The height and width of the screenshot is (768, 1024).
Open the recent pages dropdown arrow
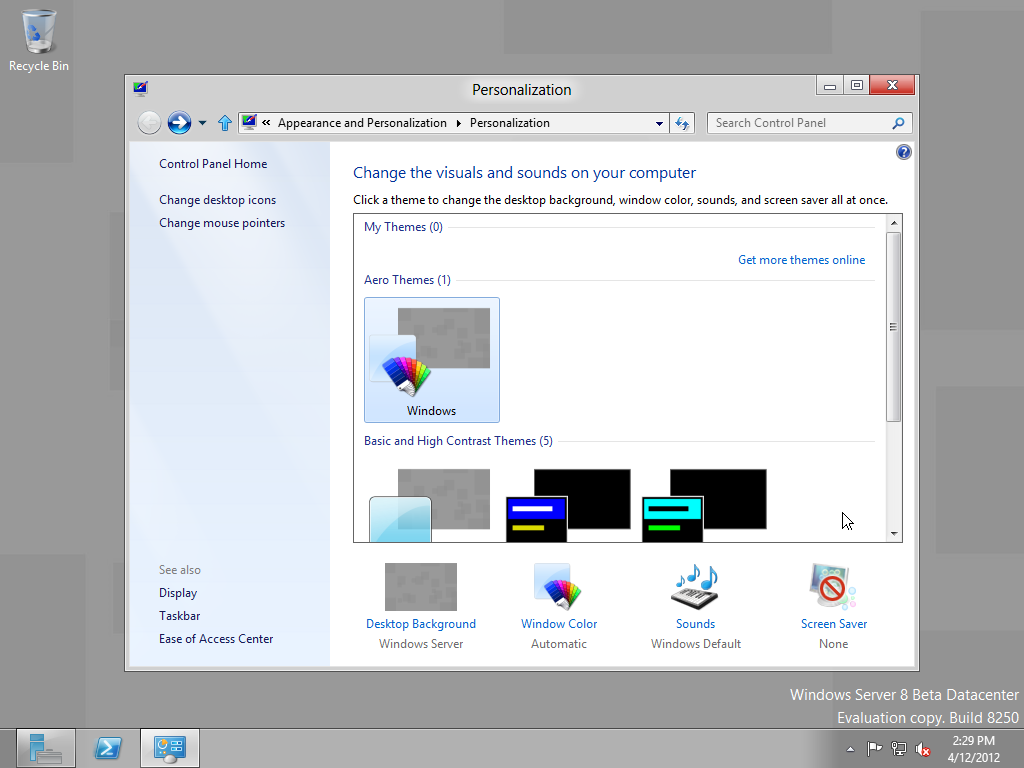pyautogui.click(x=202, y=123)
